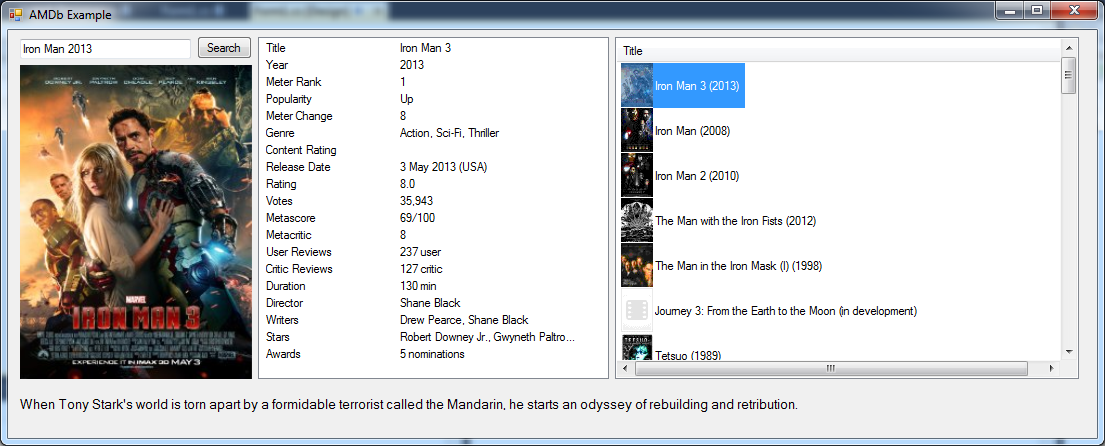Click the Tetsuo result thumbnail
Screen dimensions: 1105x446
[637, 347]
